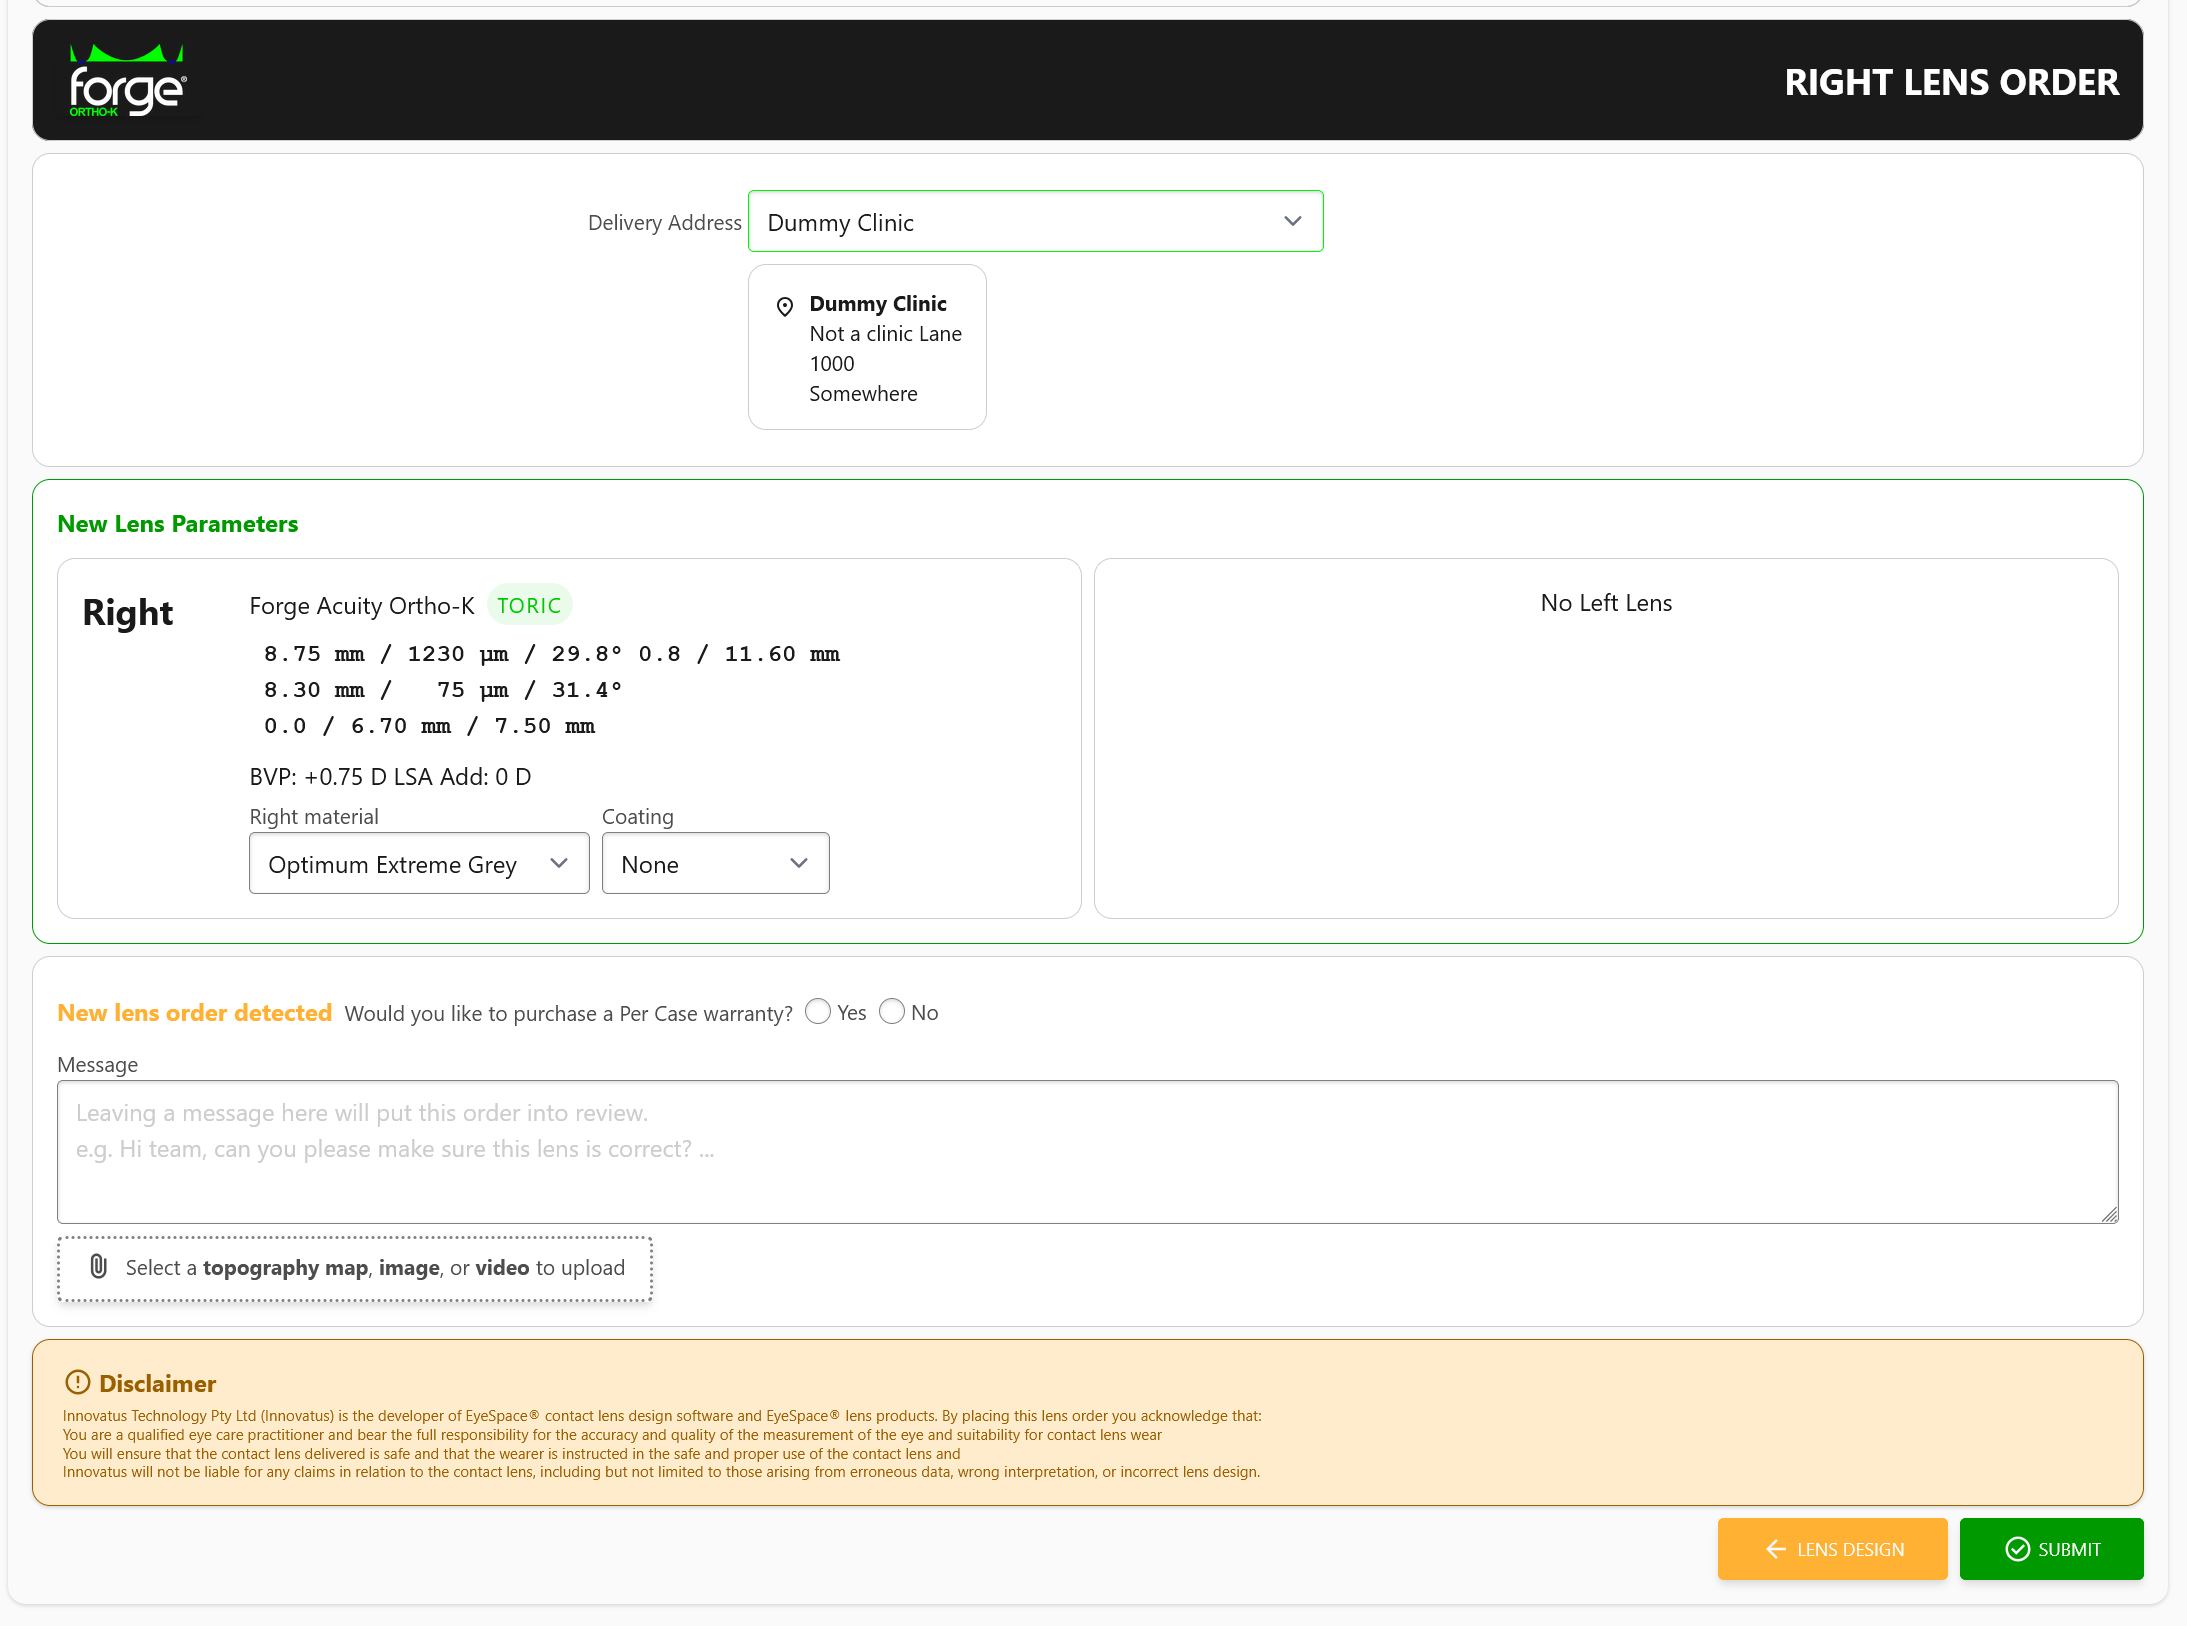This screenshot has height=1626, width=2187.
Task: Click the 'Forge Acuity Ortho-K' lens name
Action: point(361,606)
